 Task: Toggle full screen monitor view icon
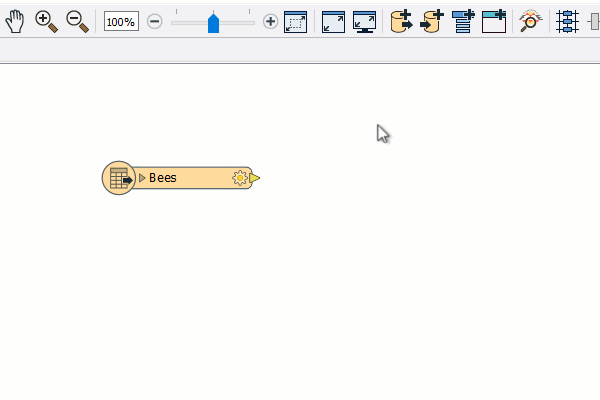pos(364,22)
